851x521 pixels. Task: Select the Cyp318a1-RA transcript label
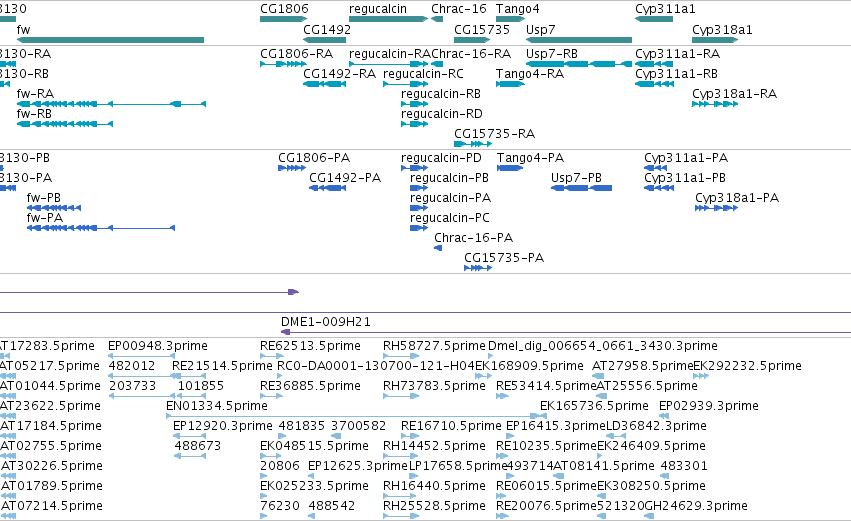pos(734,94)
